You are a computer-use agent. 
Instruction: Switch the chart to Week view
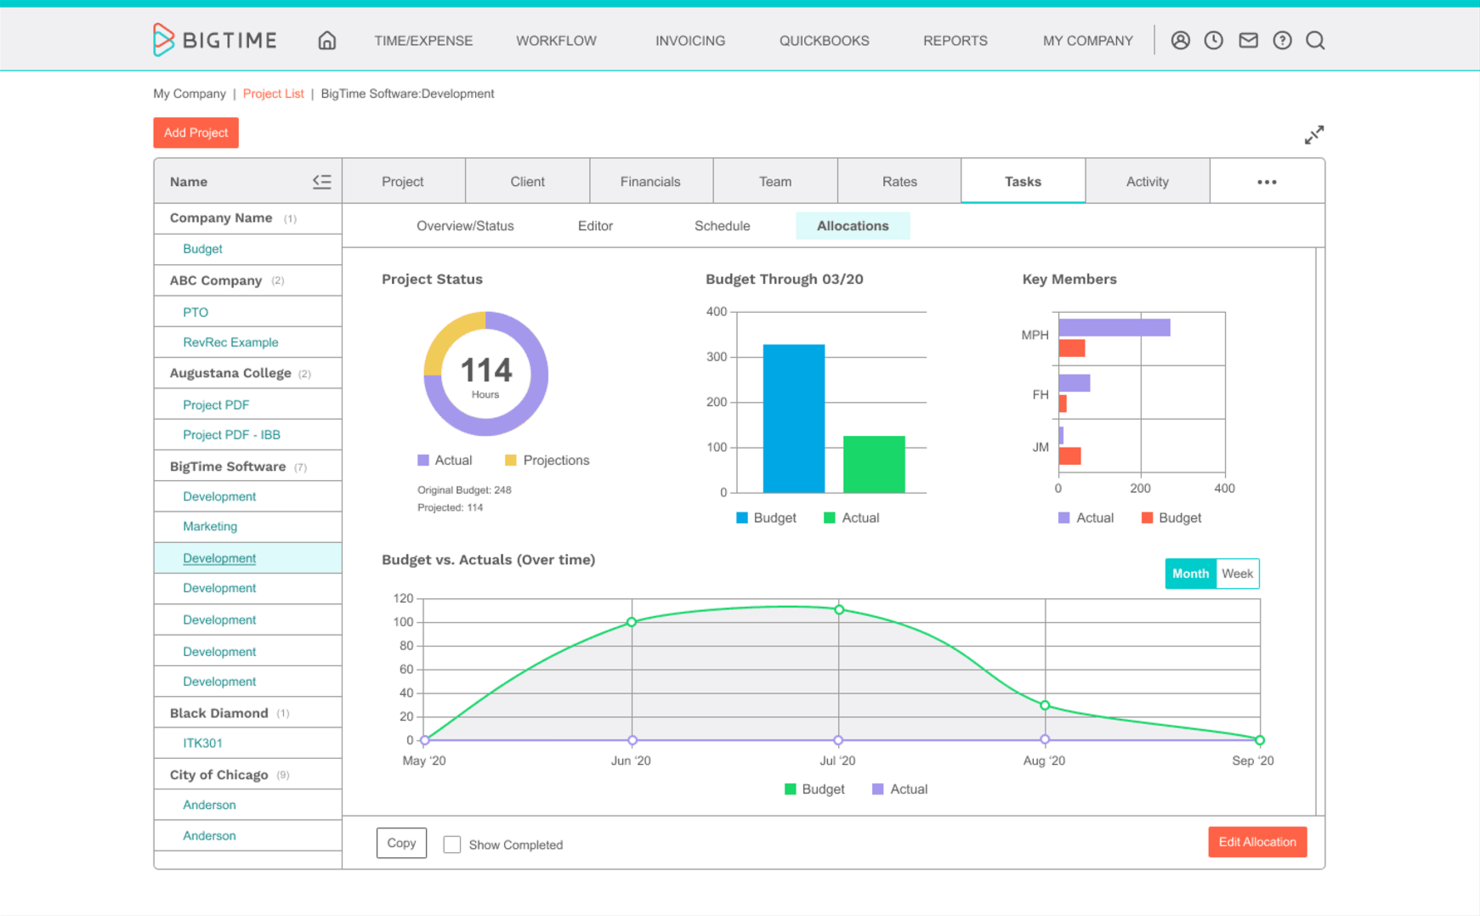1238,573
